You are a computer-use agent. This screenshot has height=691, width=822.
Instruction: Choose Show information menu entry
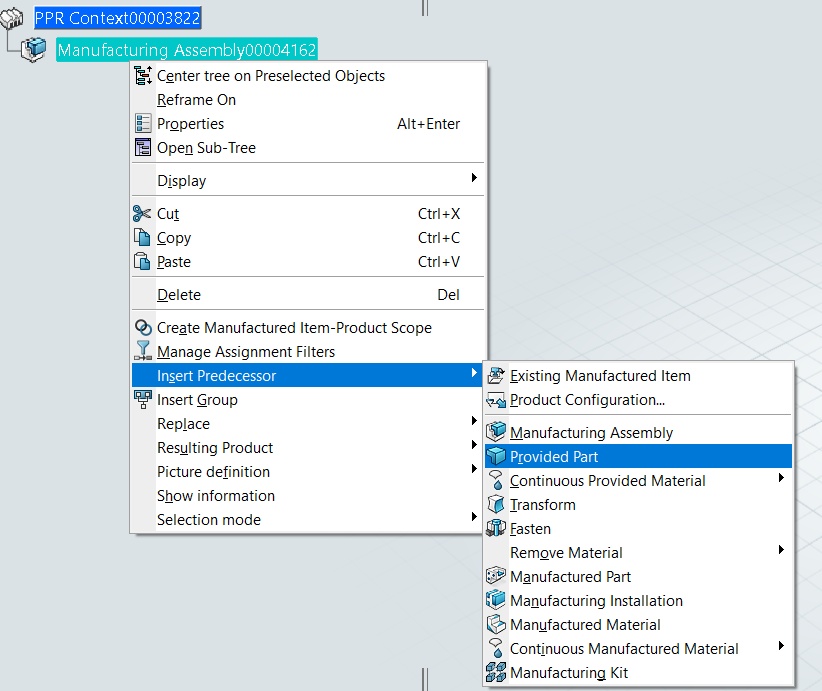click(x=307, y=495)
